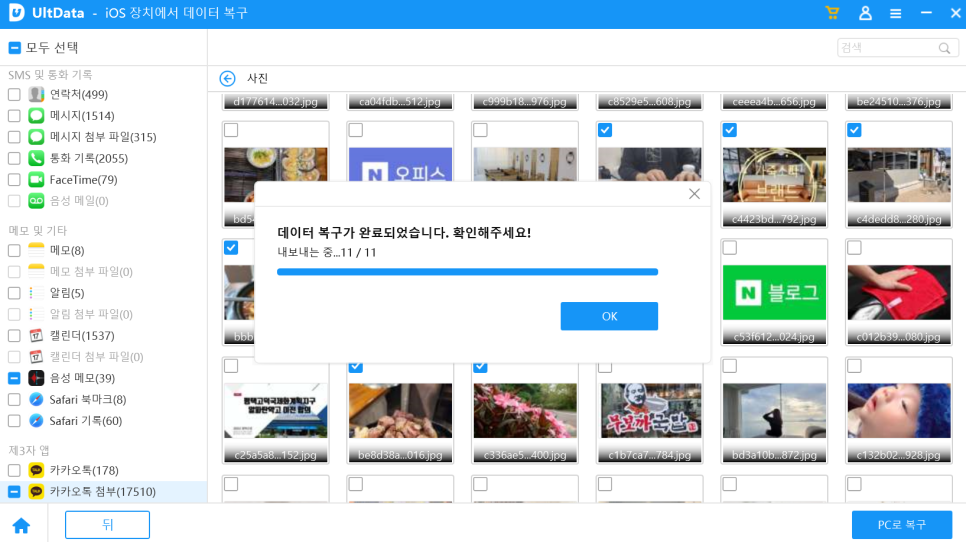This screenshot has height=542, width=966.
Task: Click the 메시지(1514) green bubble icon
Action: pos(36,116)
